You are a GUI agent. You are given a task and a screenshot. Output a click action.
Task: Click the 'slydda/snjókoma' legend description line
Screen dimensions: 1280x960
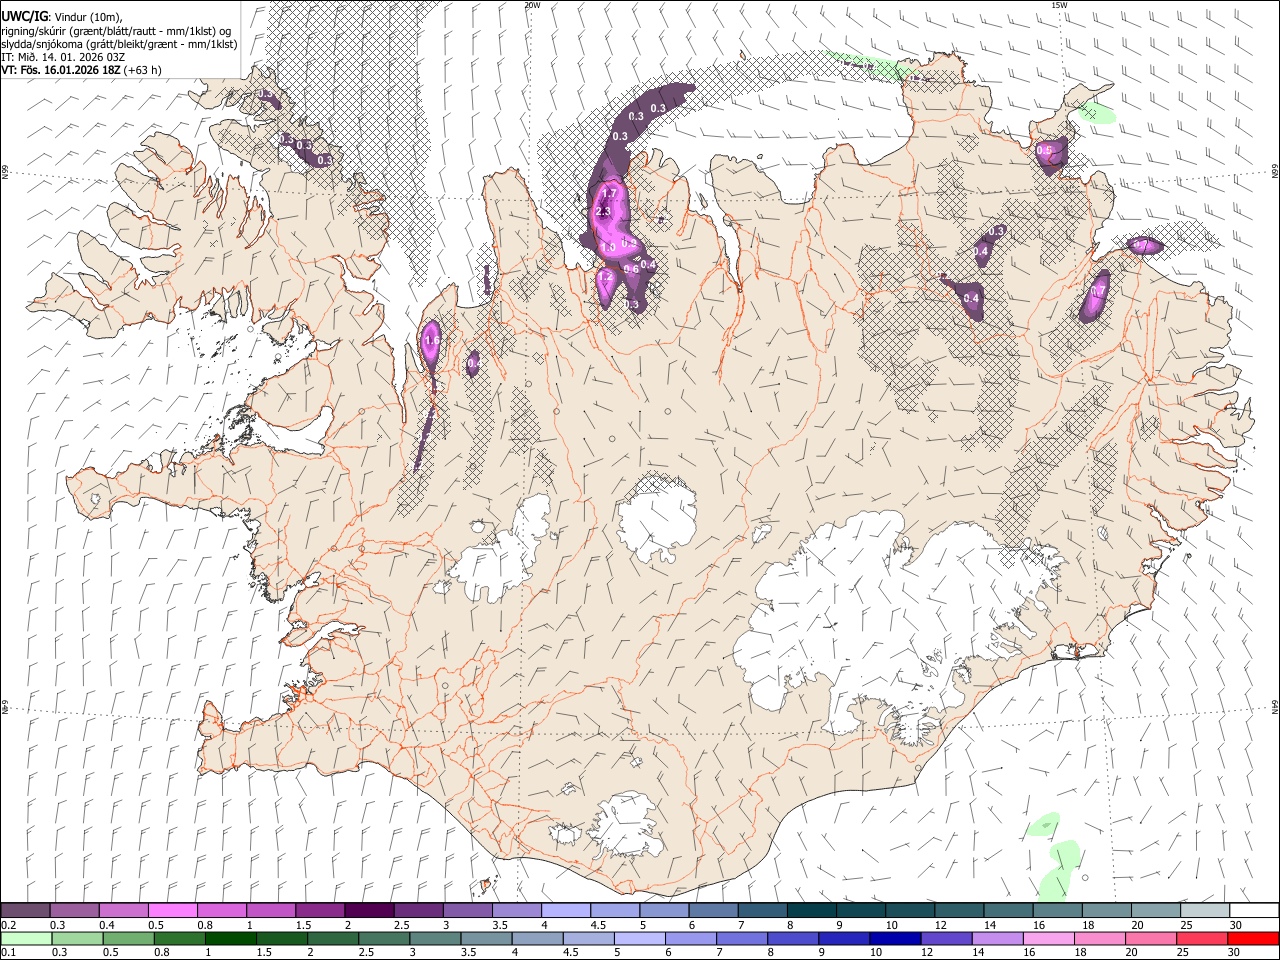[119, 43]
